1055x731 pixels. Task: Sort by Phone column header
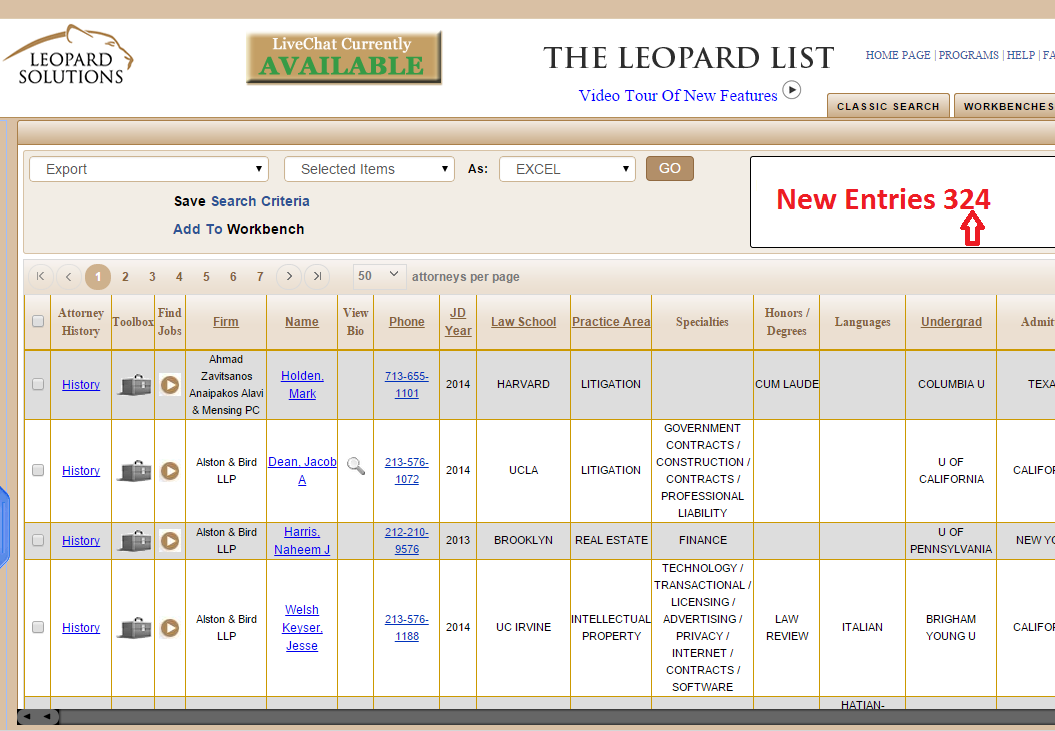click(x=406, y=322)
